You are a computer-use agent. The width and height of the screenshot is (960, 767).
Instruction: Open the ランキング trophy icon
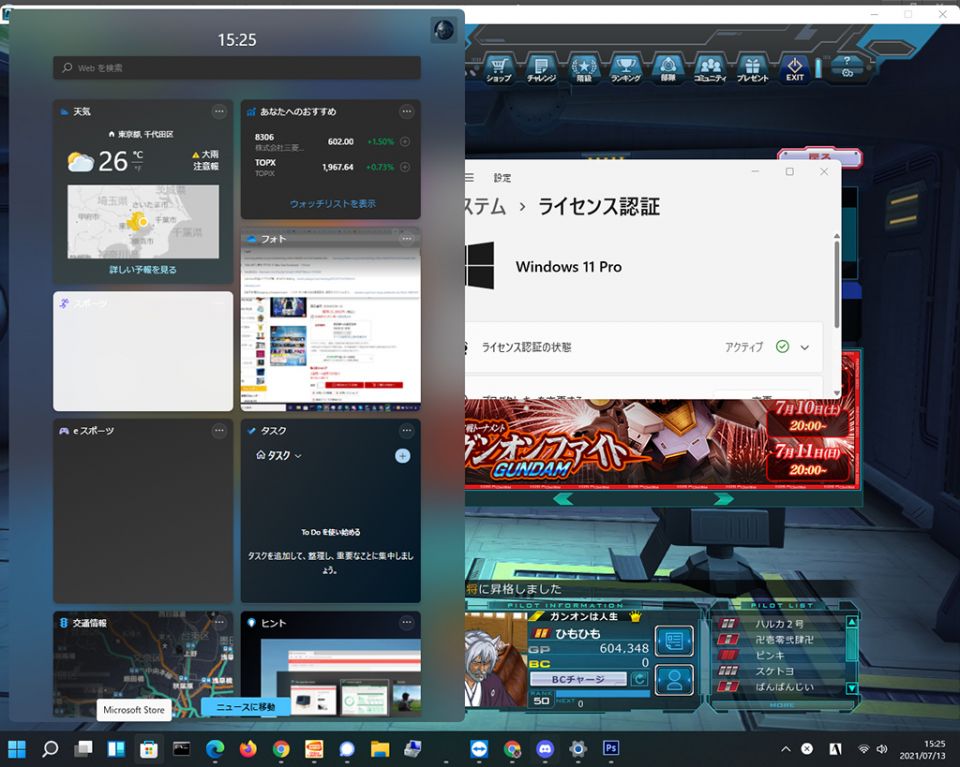[x=625, y=68]
